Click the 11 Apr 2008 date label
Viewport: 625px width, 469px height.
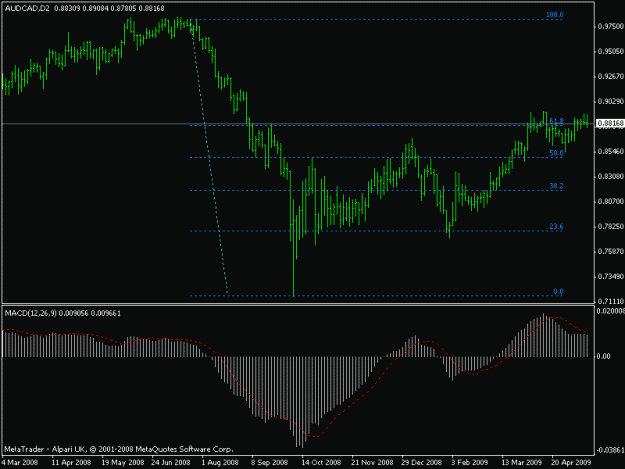[x=71, y=463]
